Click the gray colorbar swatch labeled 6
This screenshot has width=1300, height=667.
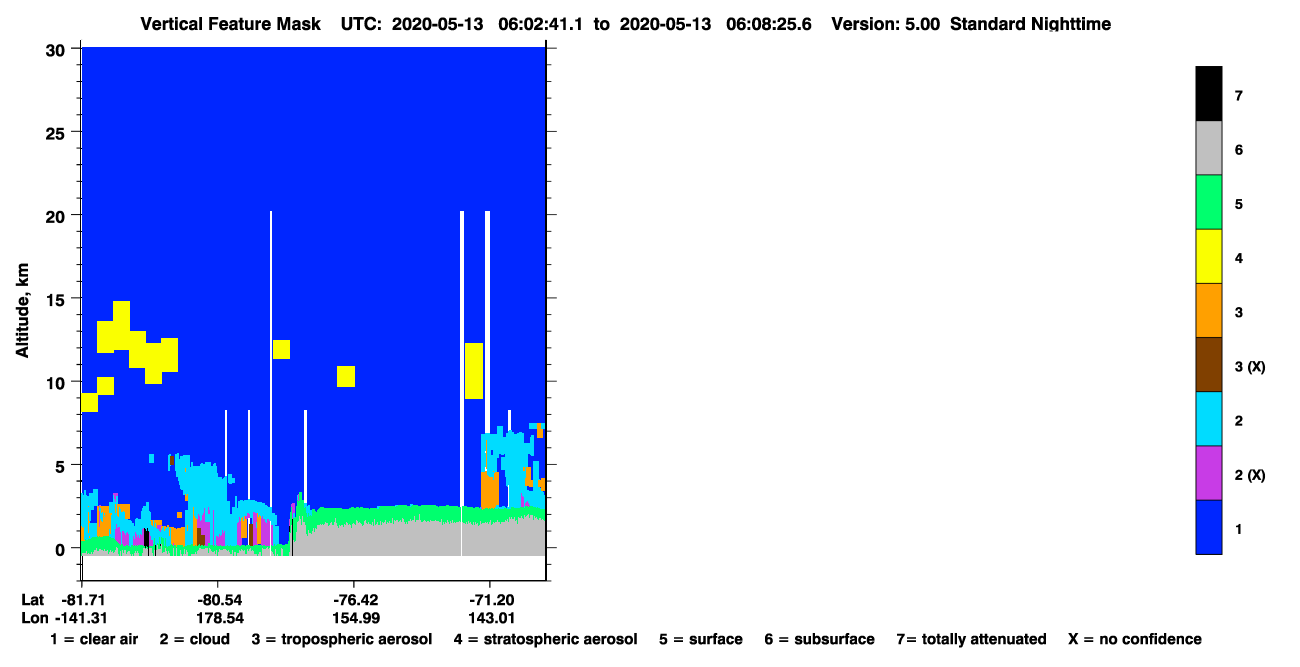coord(1208,148)
